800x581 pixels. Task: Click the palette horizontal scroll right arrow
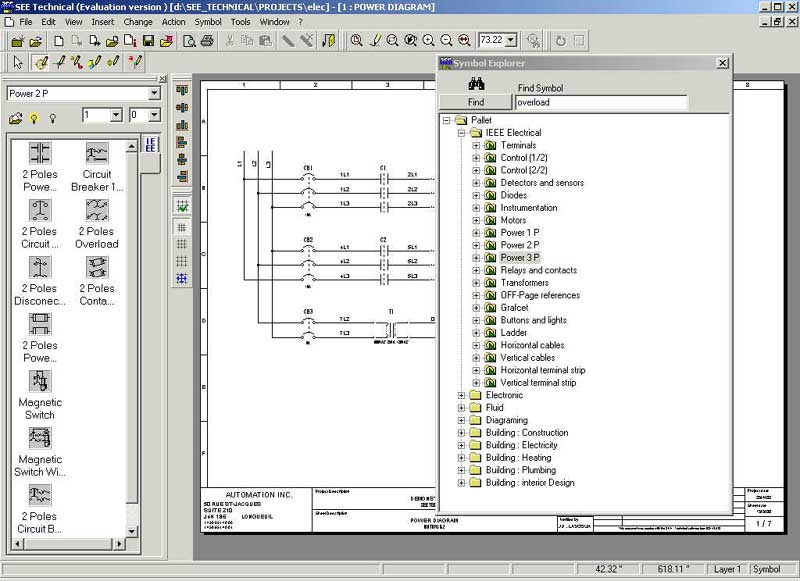(119, 544)
